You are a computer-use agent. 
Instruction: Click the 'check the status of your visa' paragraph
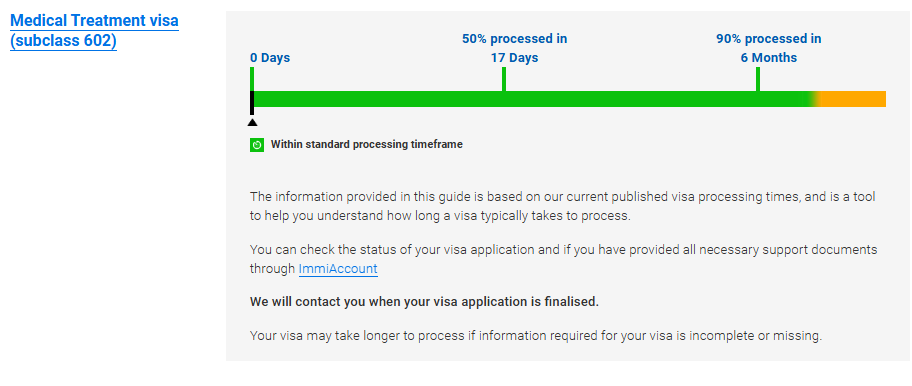(564, 259)
